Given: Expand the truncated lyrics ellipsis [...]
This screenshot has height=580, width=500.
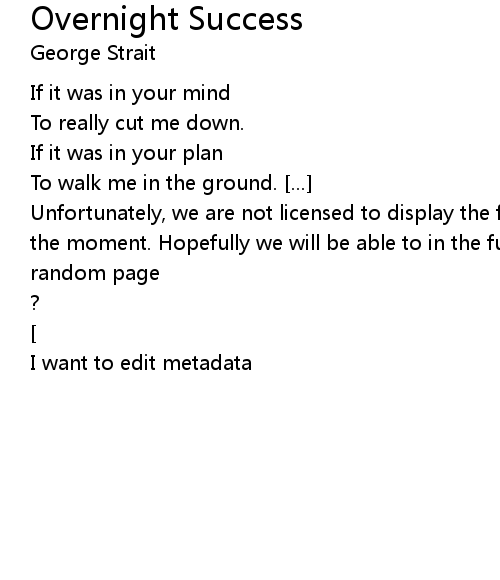Looking at the screenshot, I should tap(299, 183).
